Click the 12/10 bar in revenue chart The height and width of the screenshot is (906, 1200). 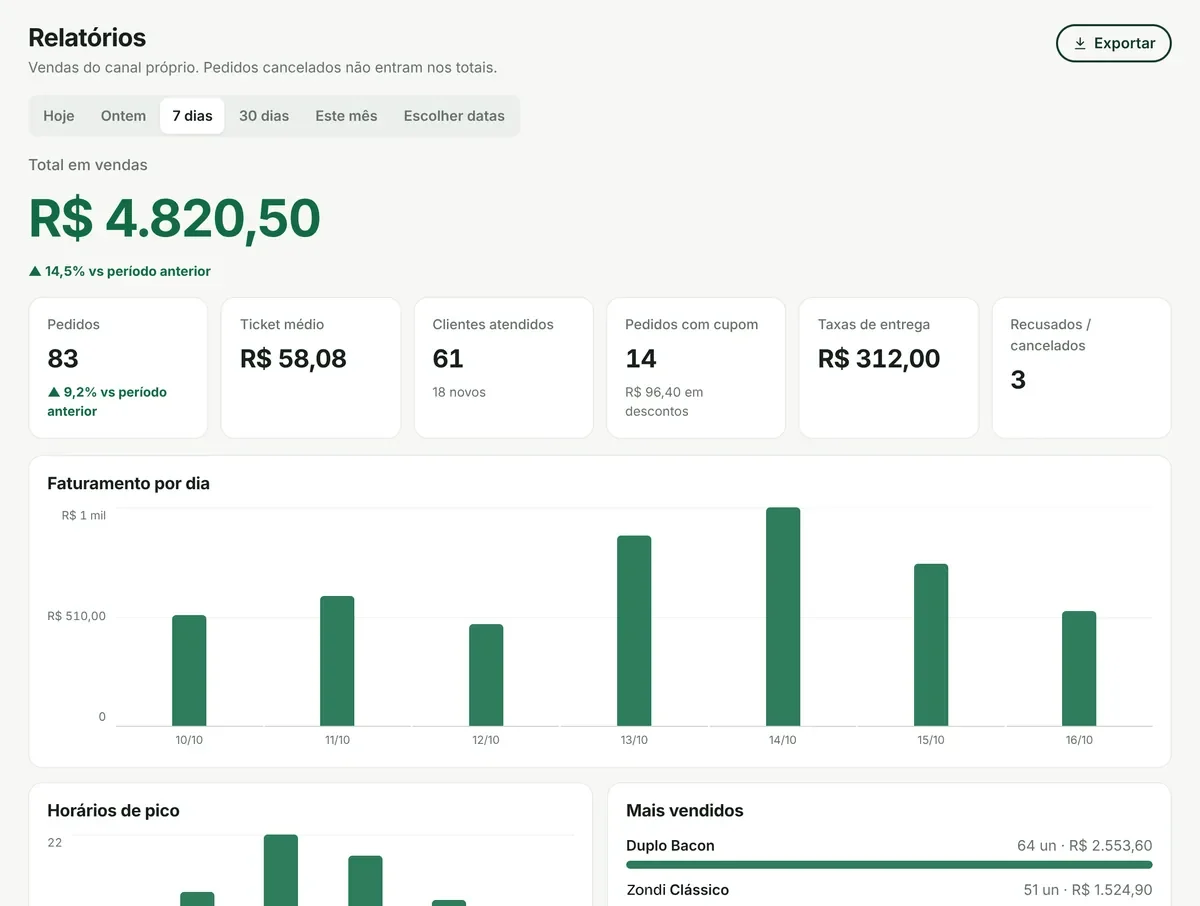pos(486,675)
